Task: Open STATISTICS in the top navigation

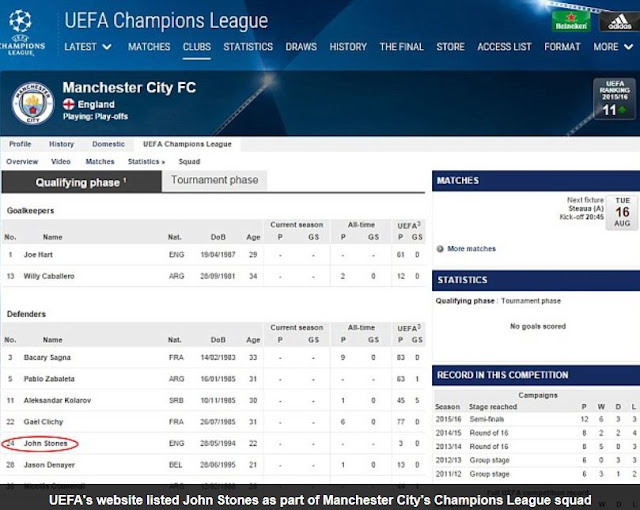Action: [248, 47]
